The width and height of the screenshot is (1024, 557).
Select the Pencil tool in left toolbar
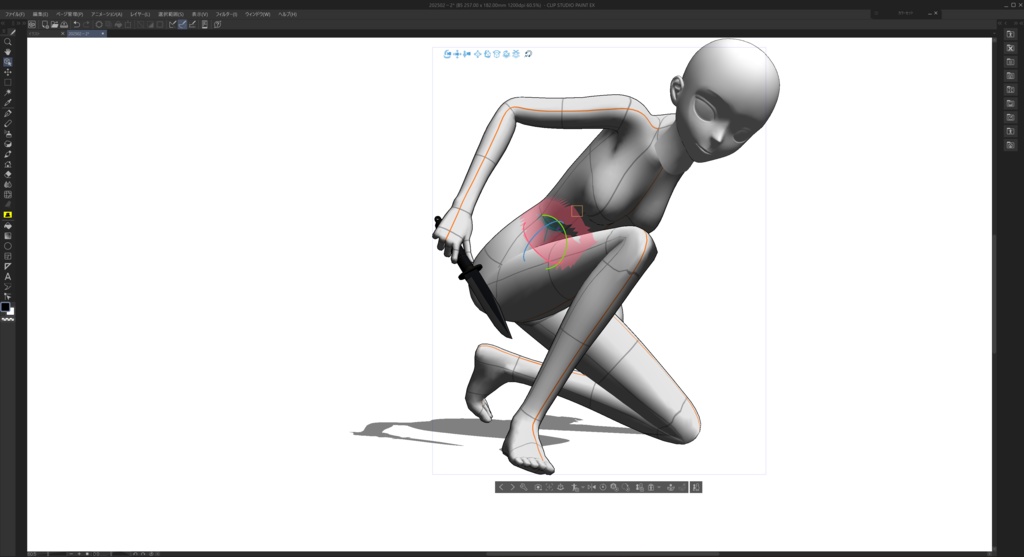[8, 123]
